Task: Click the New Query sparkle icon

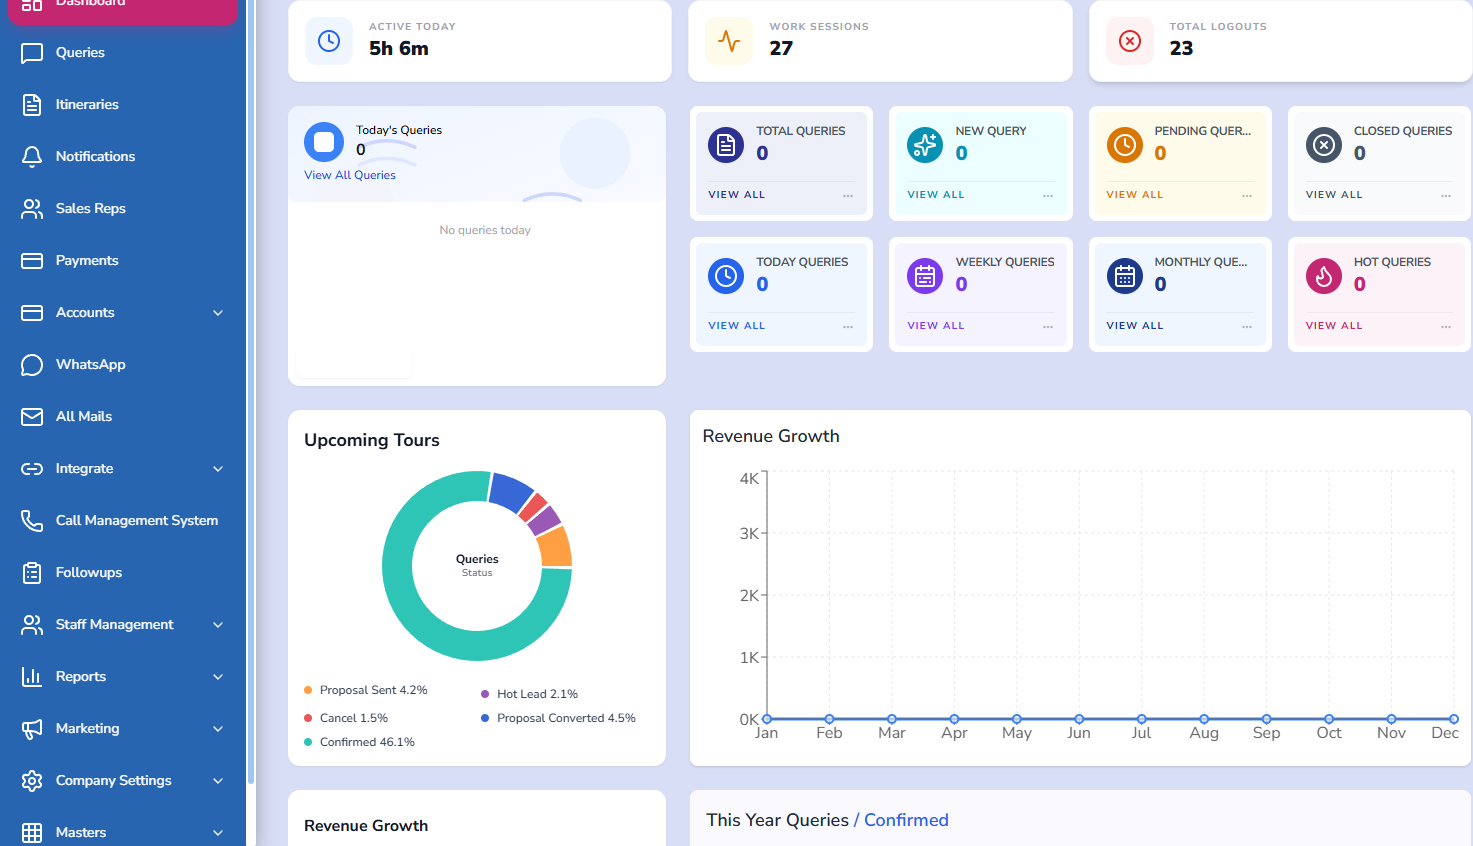Action: point(924,145)
